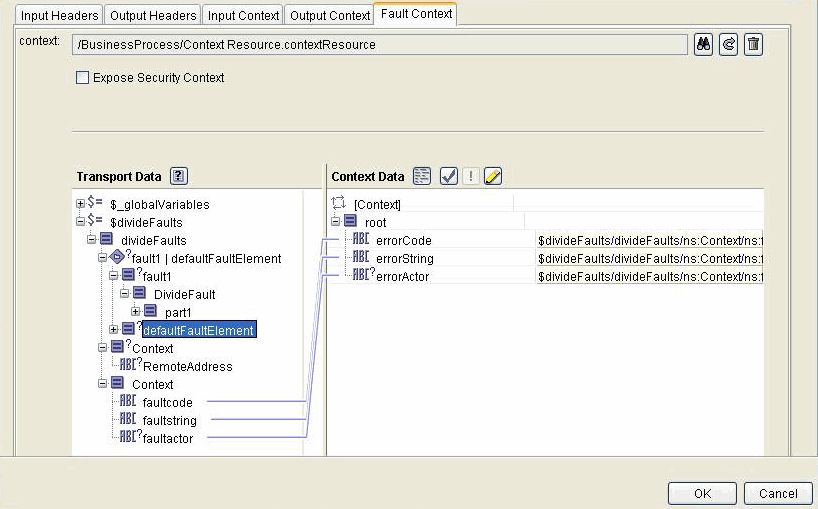Expand the part1 tree node

pyautogui.click(x=136, y=312)
